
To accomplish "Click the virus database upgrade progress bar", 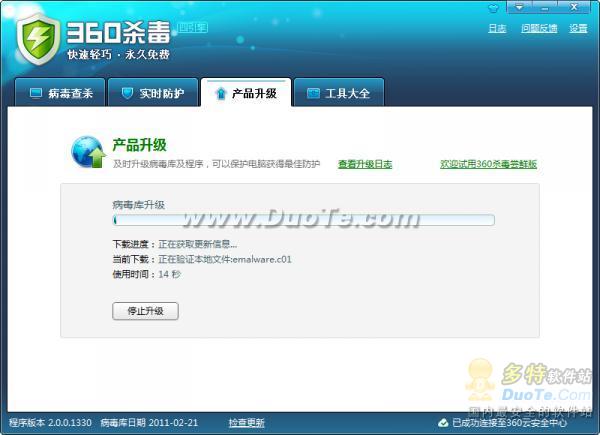I will 304,220.
